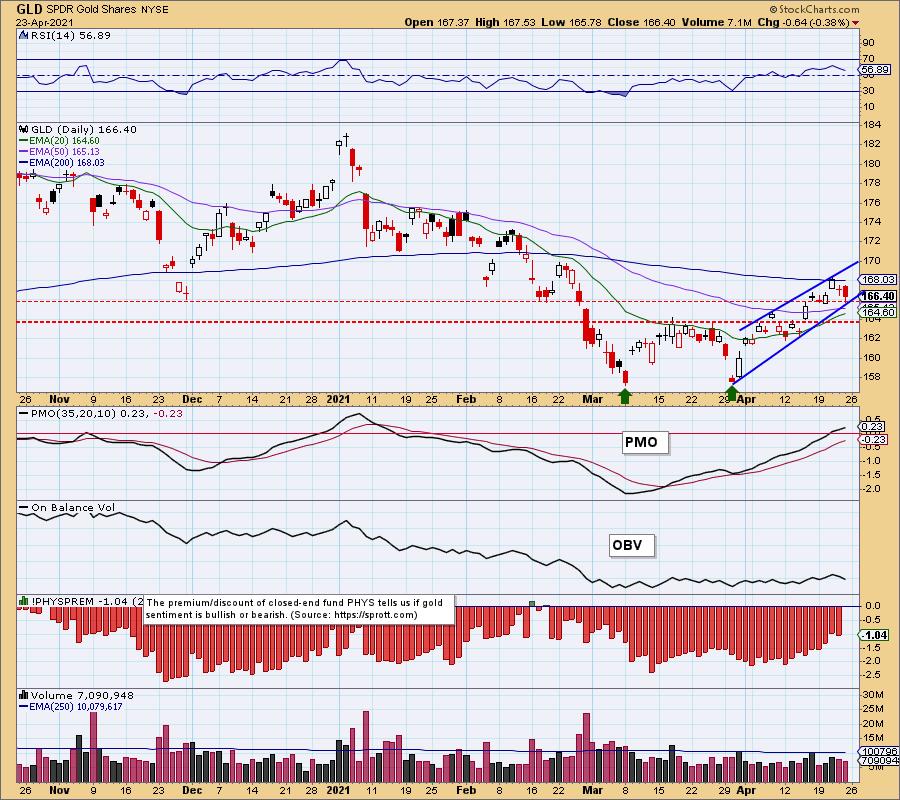Click the -1.04 PHYSPREM value tag

pyautogui.click(x=874, y=635)
